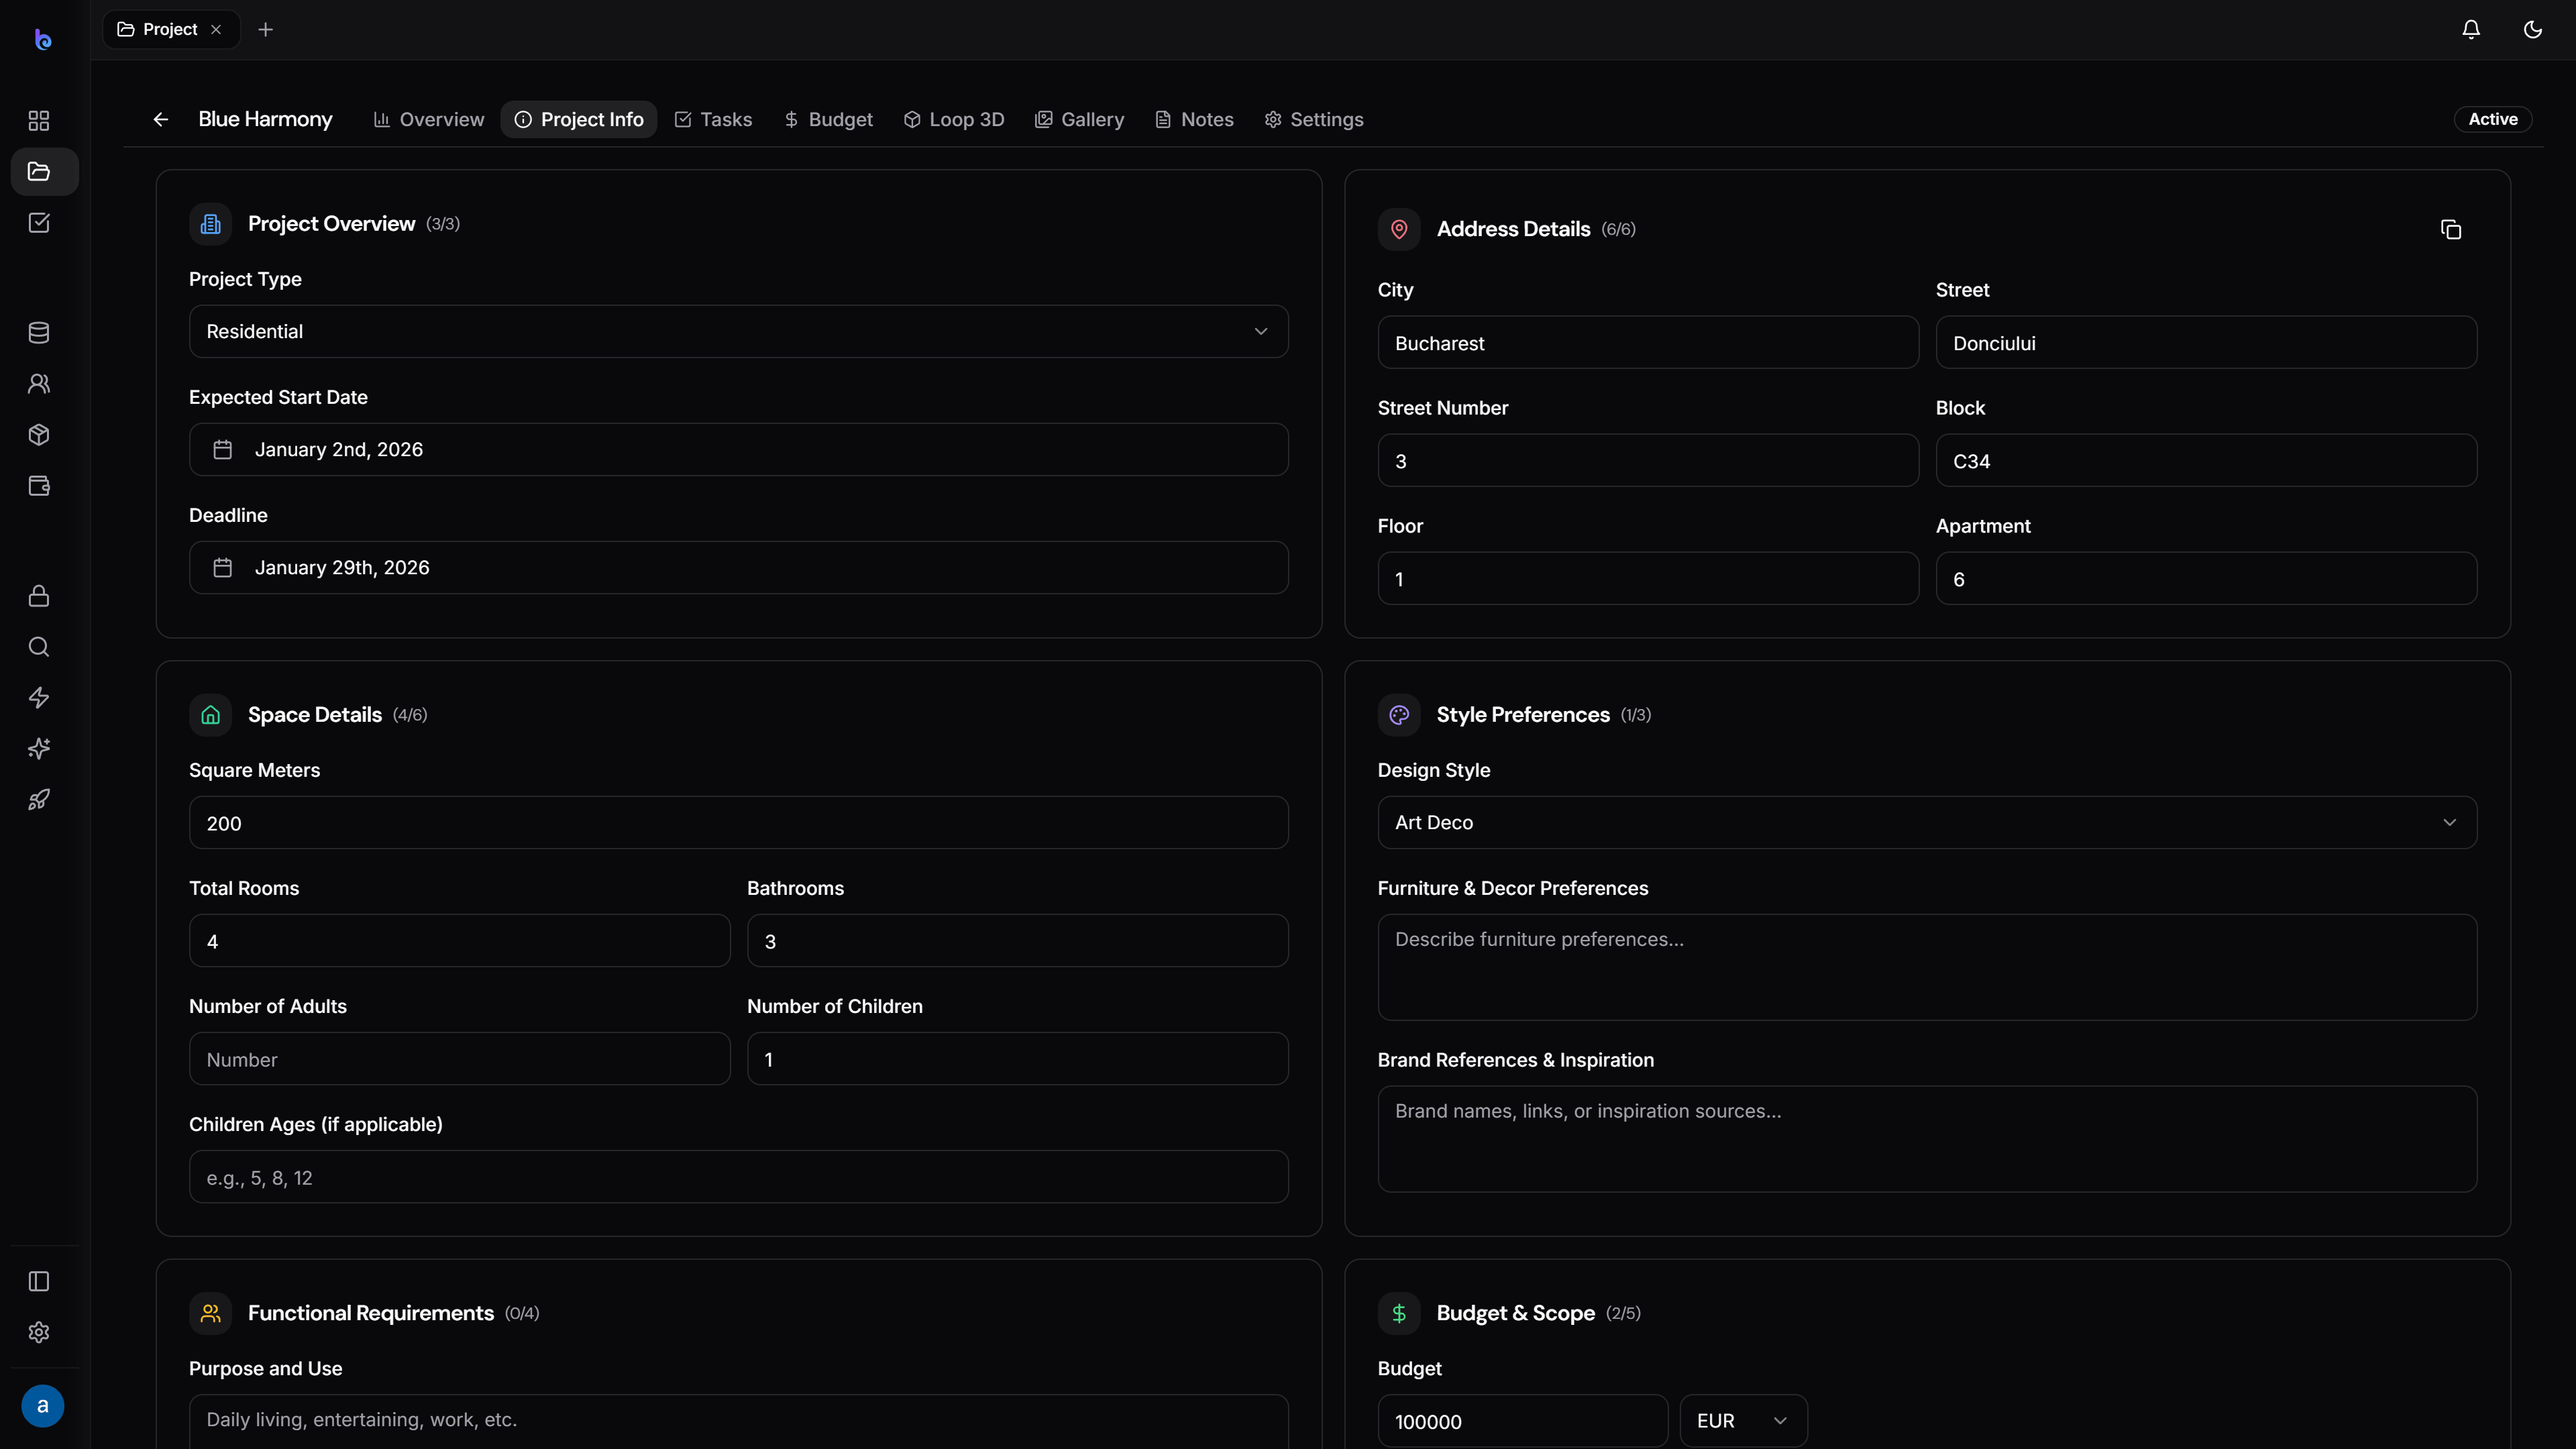Select the Project Info tab
This screenshot has width=2576, height=1449.
(x=579, y=119)
